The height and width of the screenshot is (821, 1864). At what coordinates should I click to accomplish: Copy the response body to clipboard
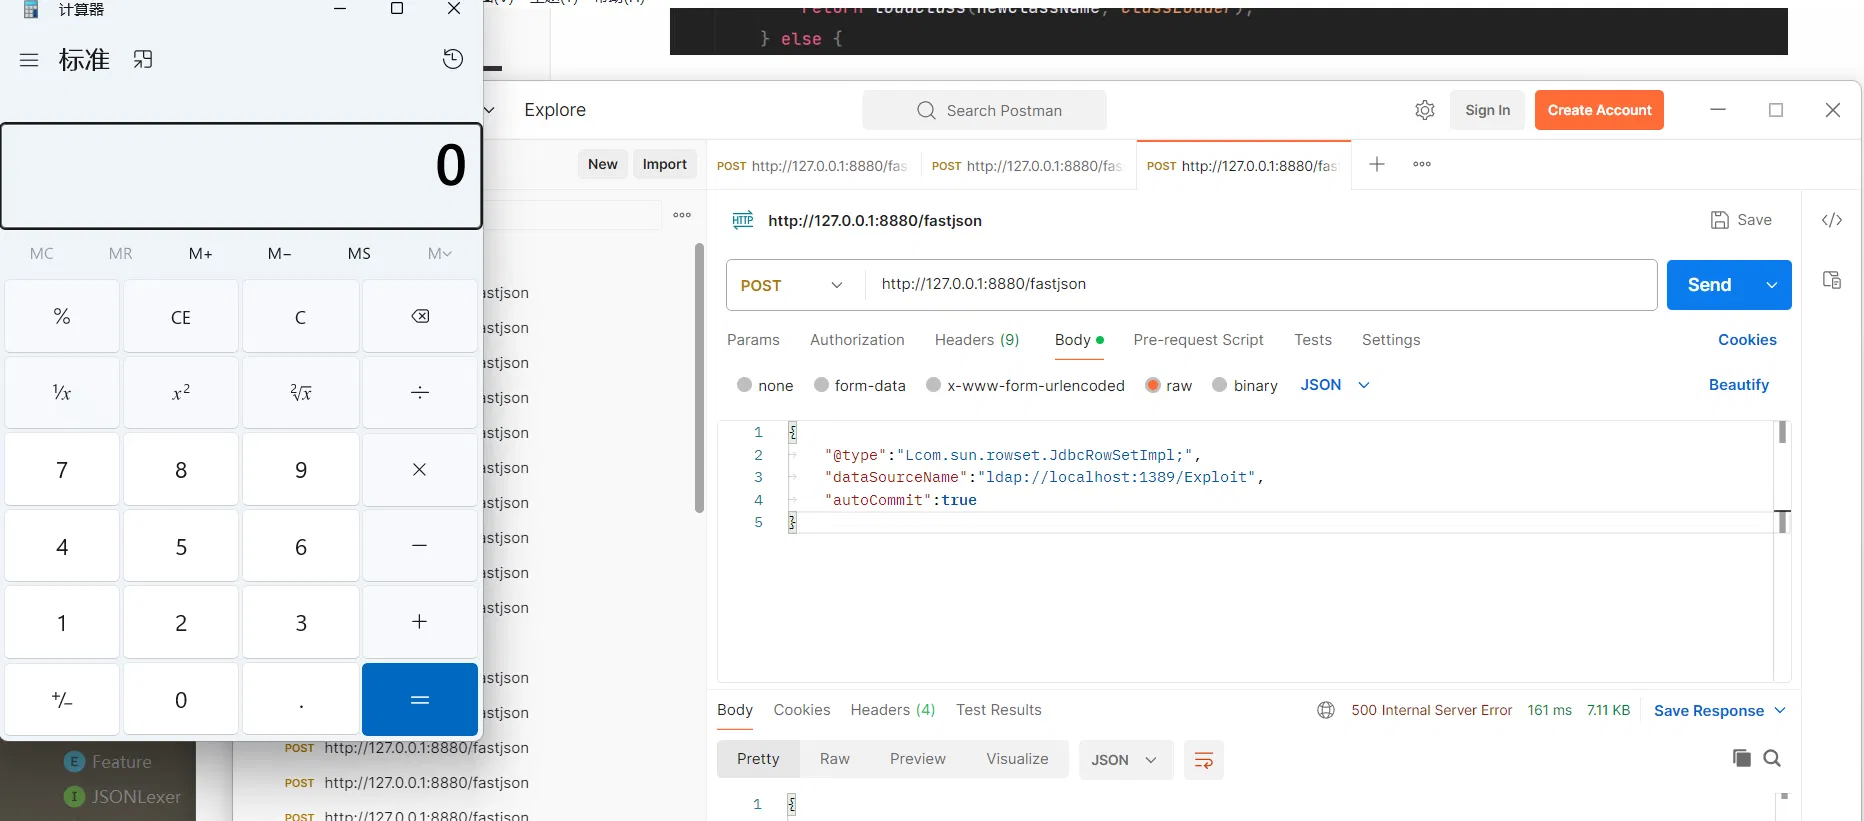1741,758
